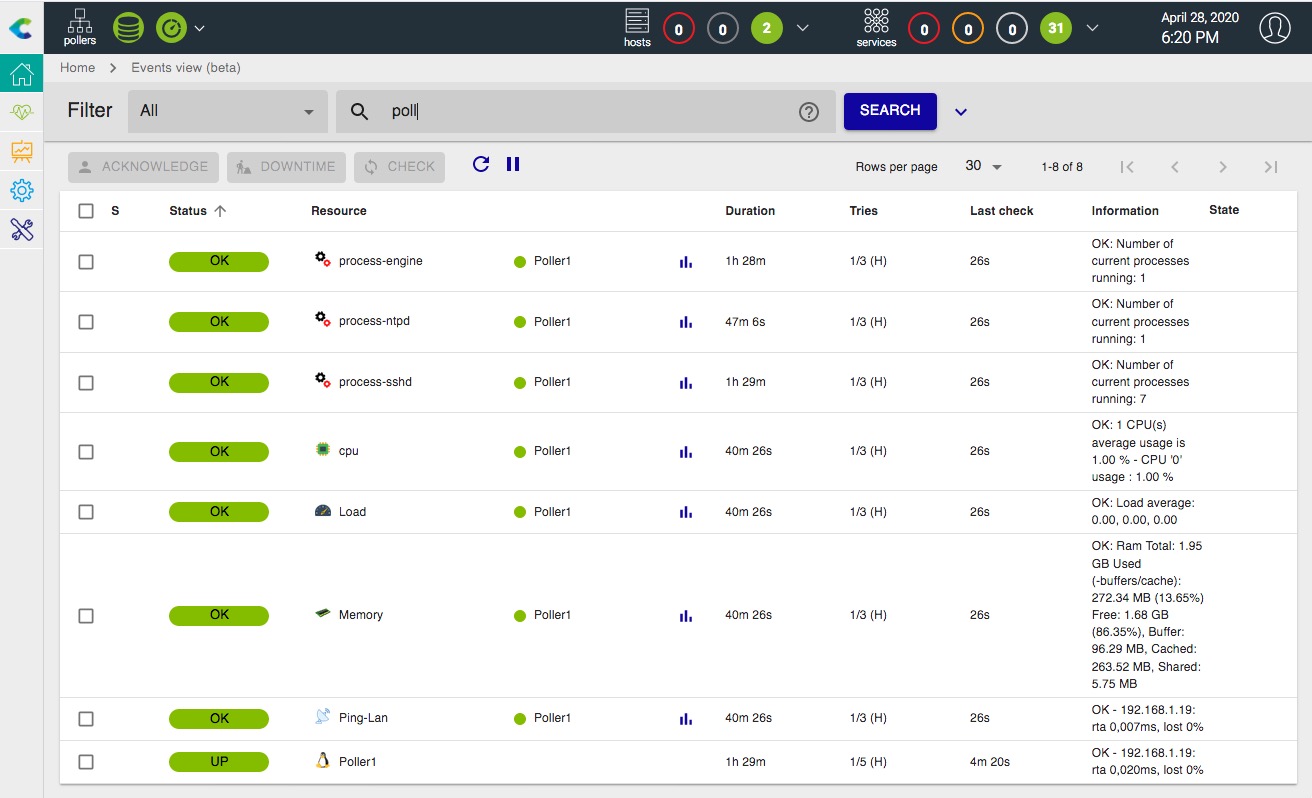
Task: Click the search help question mark icon
Action: point(809,112)
